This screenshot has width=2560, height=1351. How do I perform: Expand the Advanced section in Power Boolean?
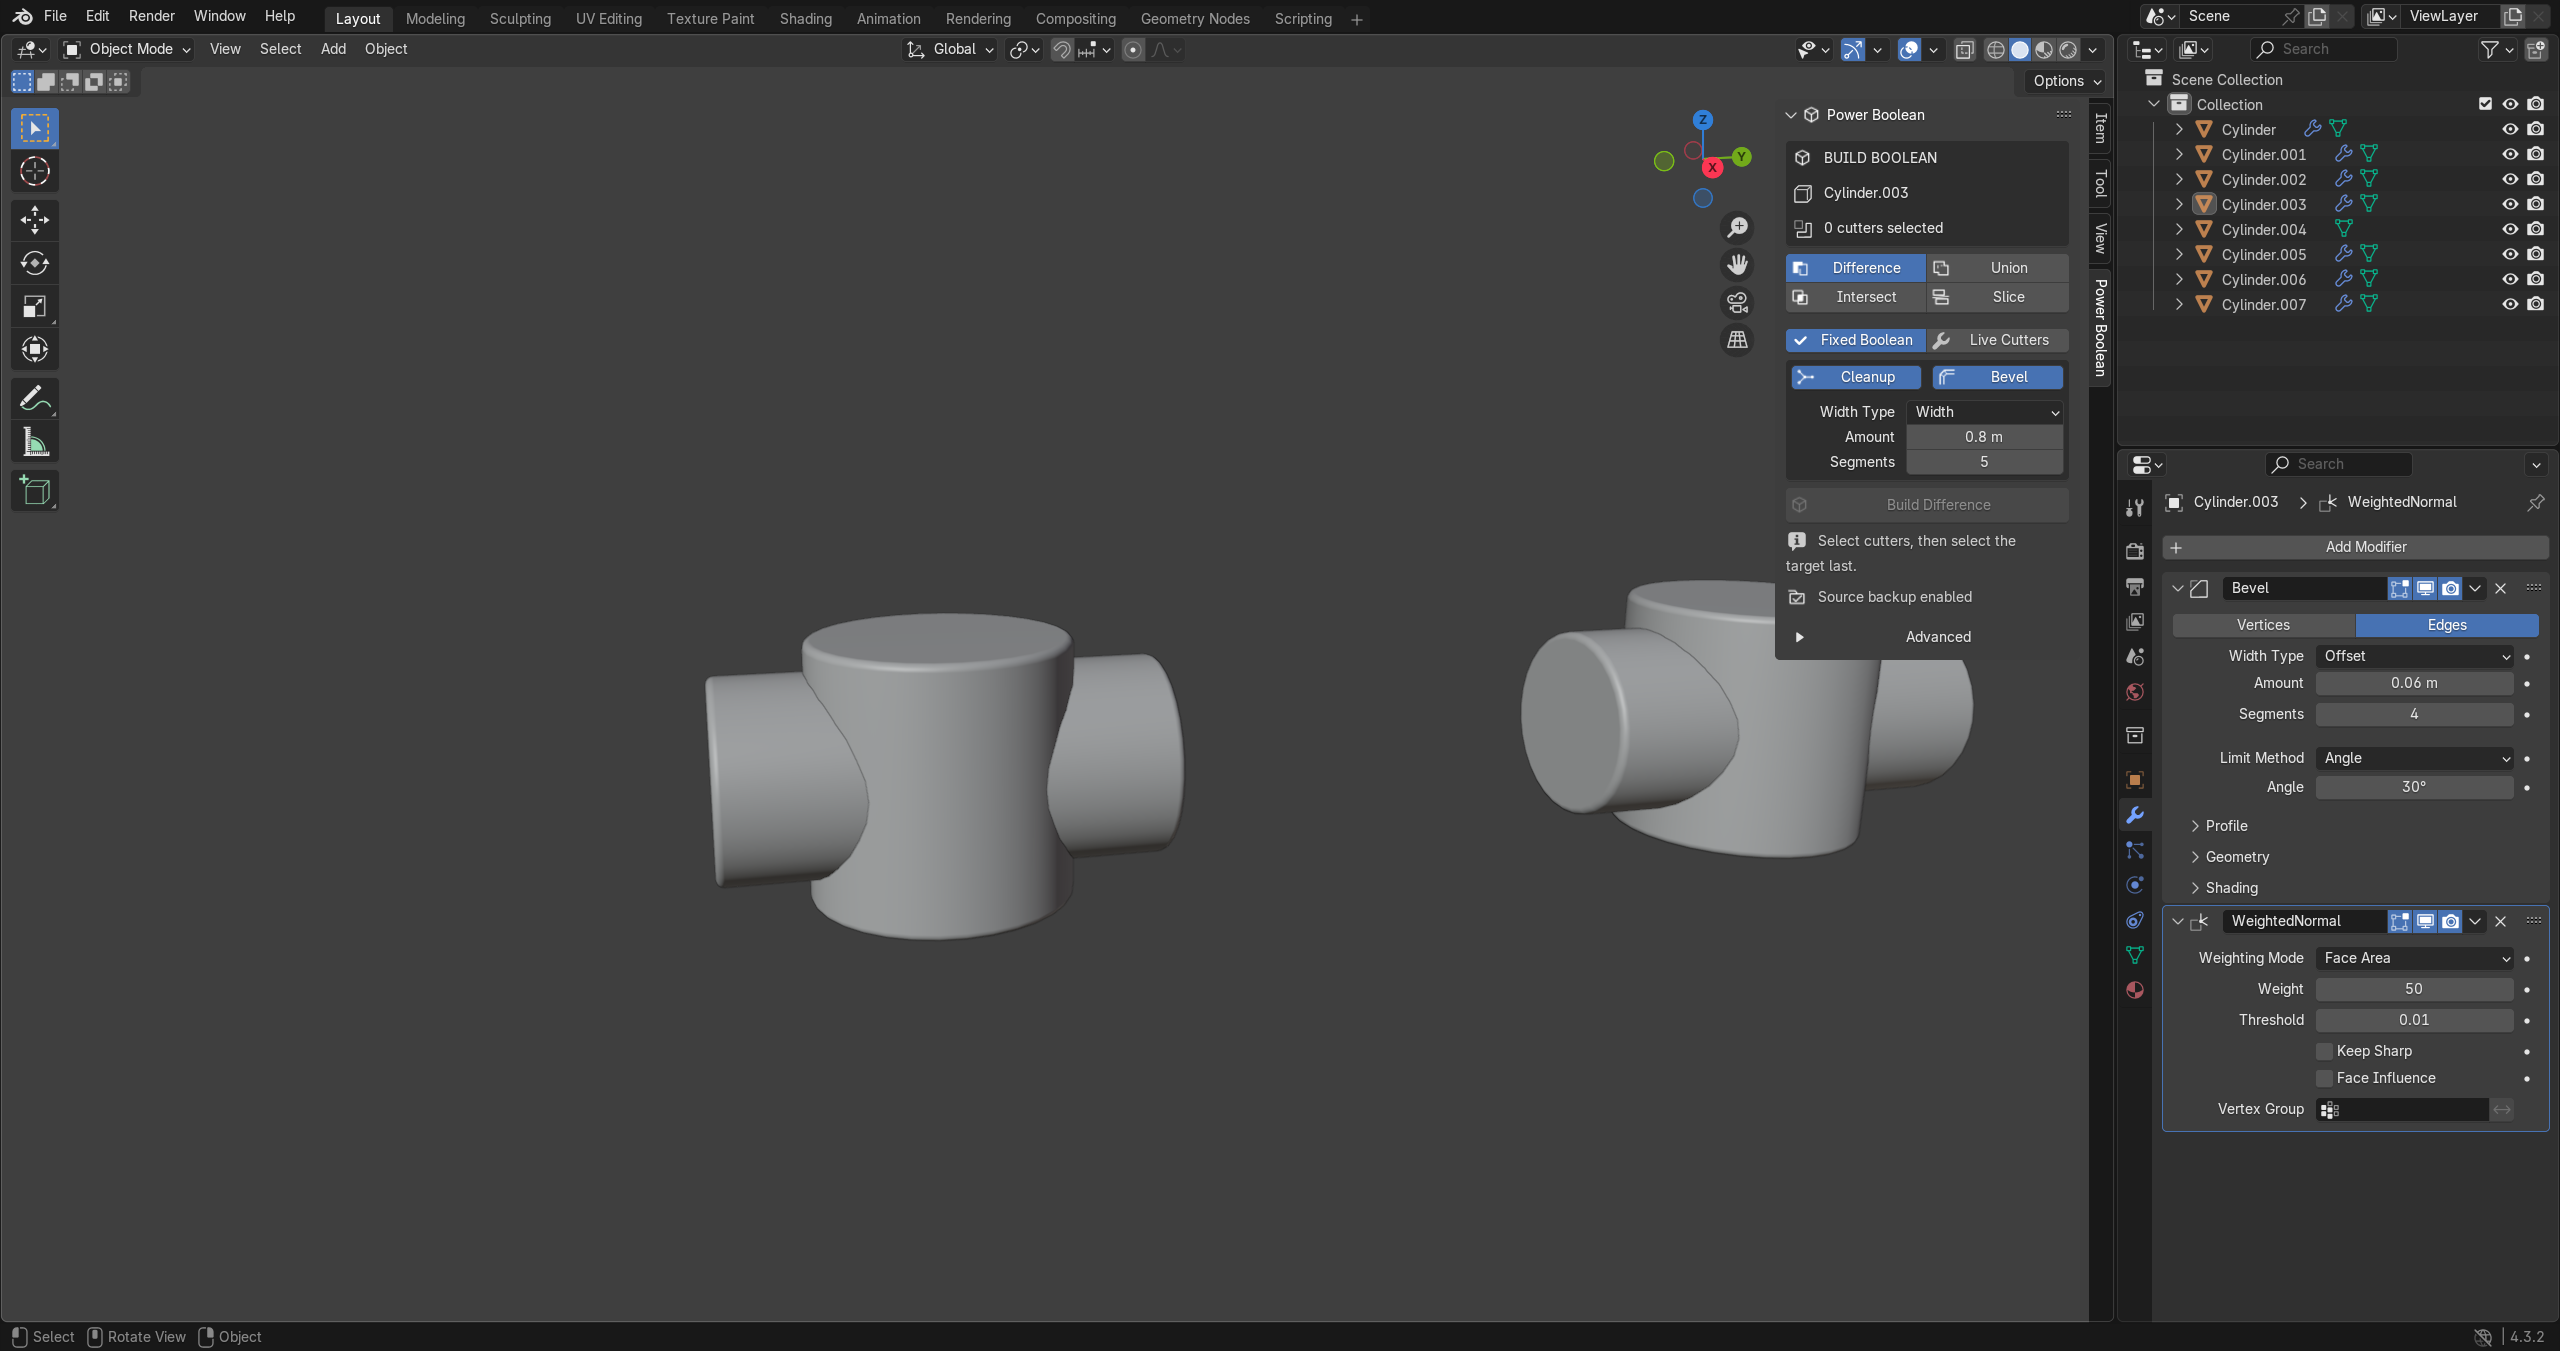coord(1927,637)
